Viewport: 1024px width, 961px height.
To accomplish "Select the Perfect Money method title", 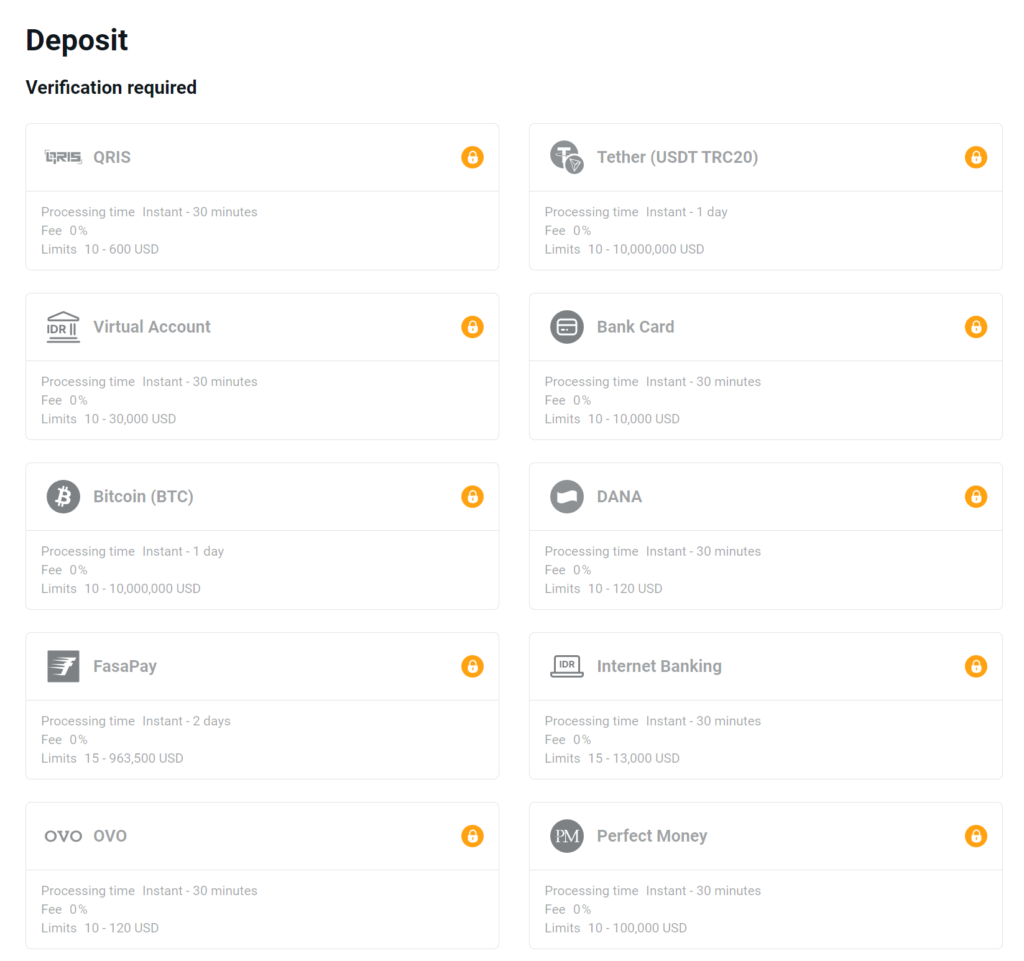I will [x=652, y=836].
